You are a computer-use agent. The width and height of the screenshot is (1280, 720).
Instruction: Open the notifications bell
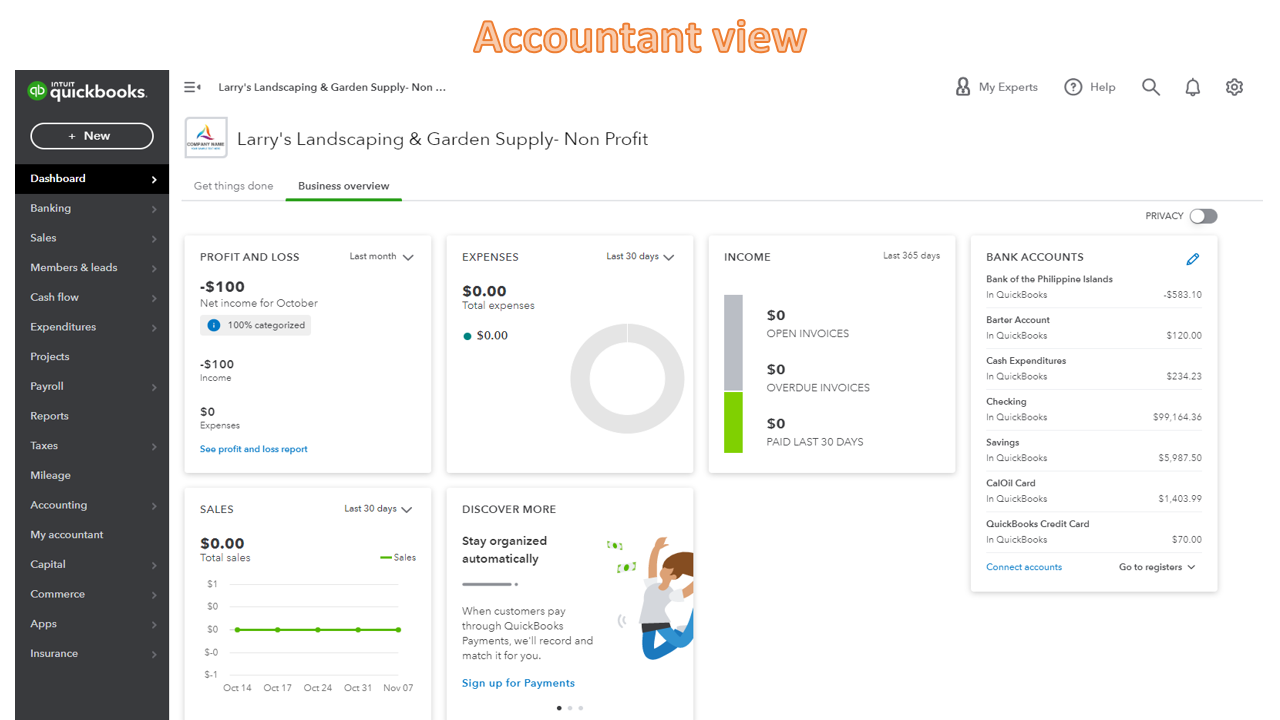coord(1192,87)
